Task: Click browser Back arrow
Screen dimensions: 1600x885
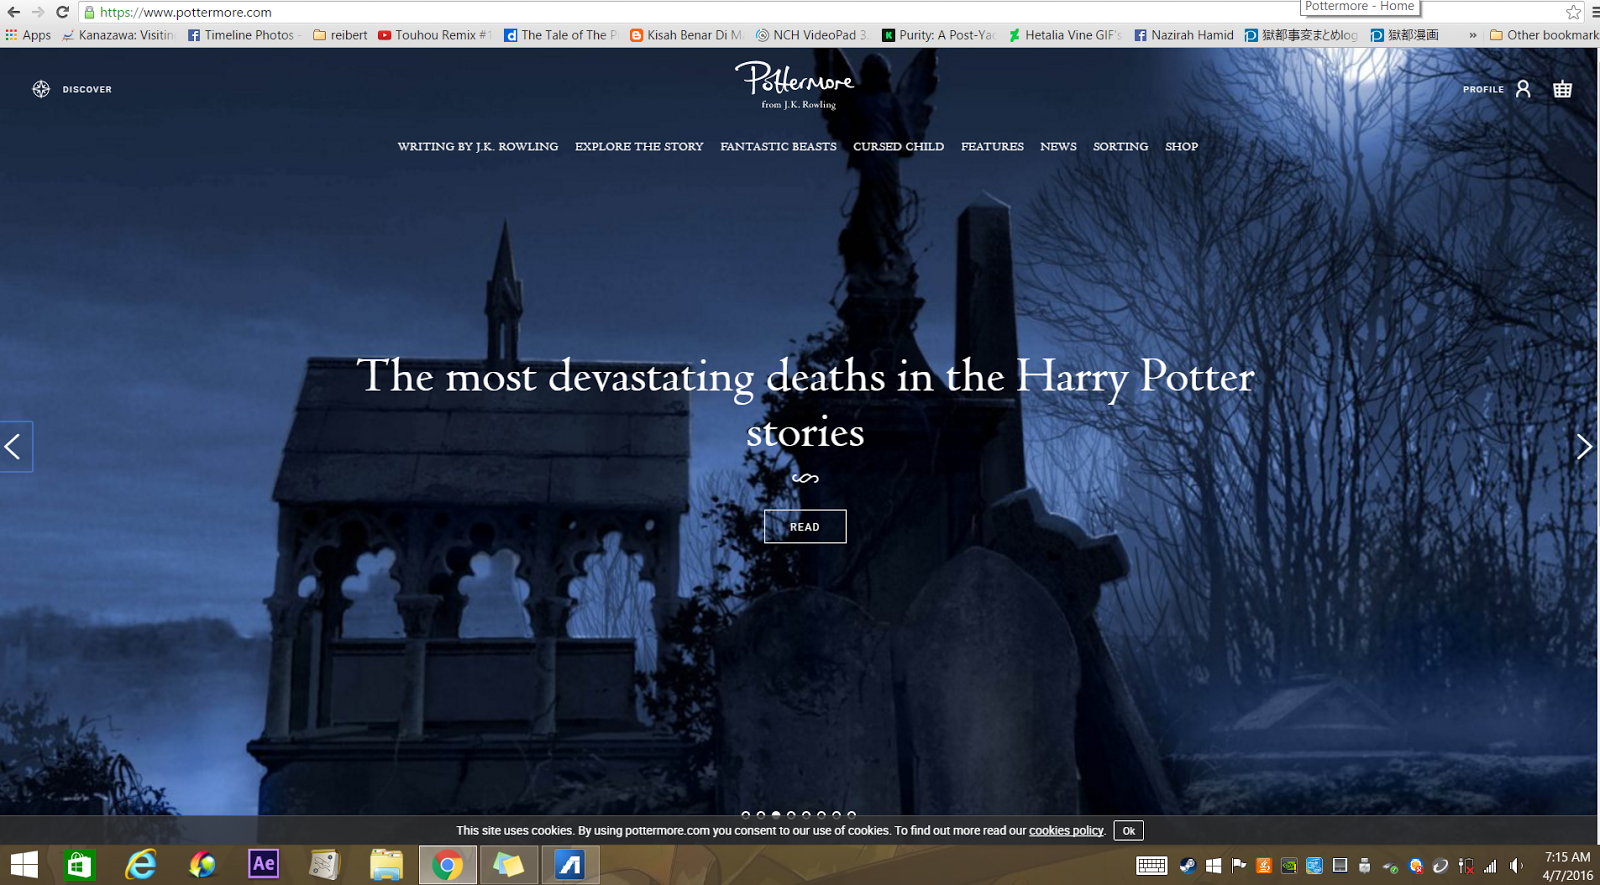Action: (13, 12)
